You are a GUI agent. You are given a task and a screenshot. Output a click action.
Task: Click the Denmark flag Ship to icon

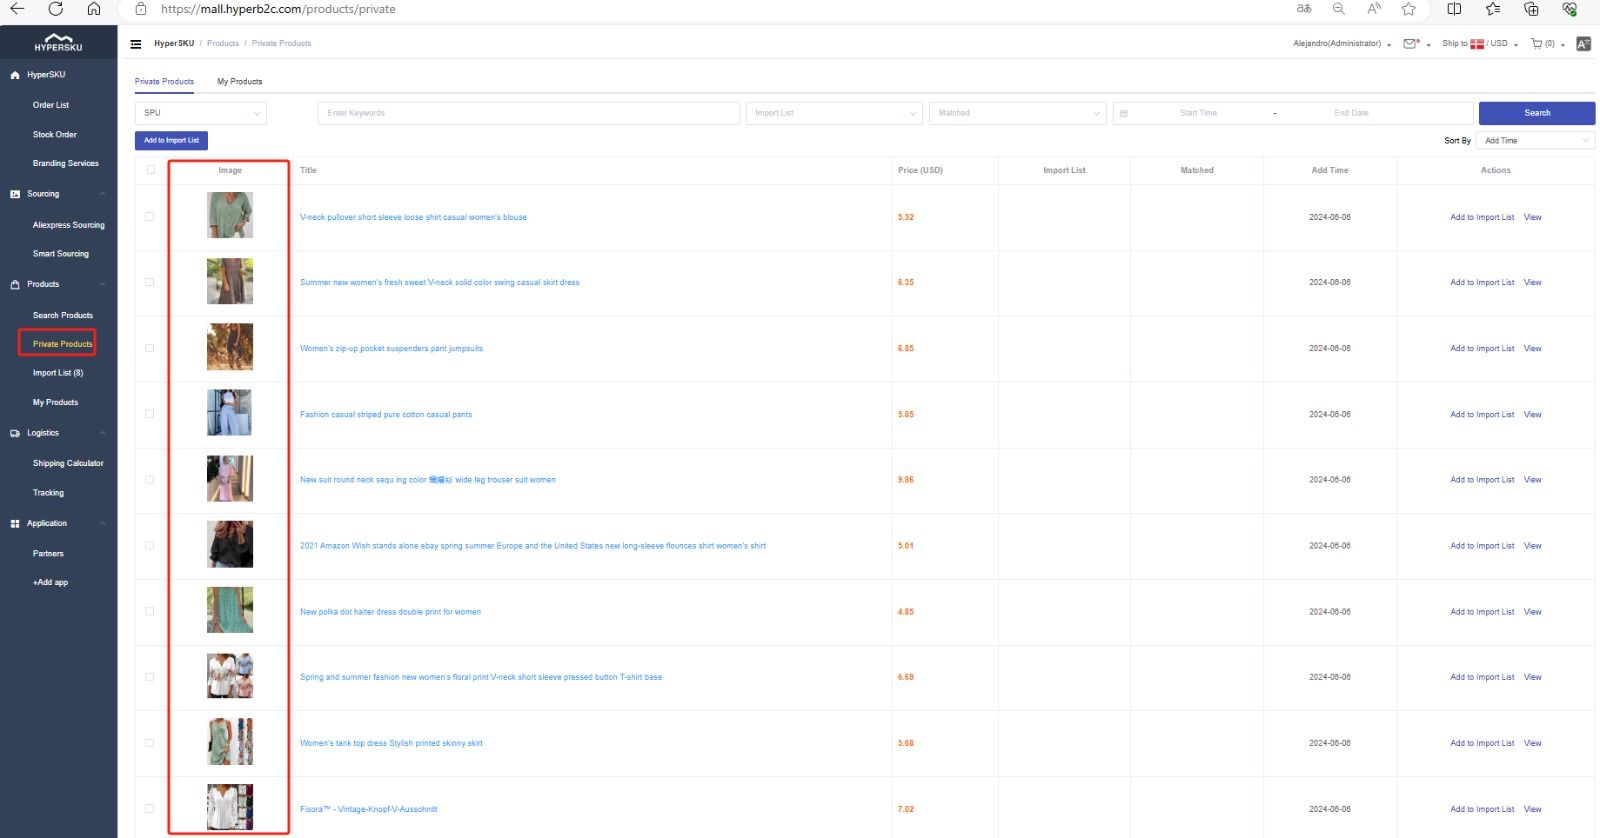(1477, 44)
